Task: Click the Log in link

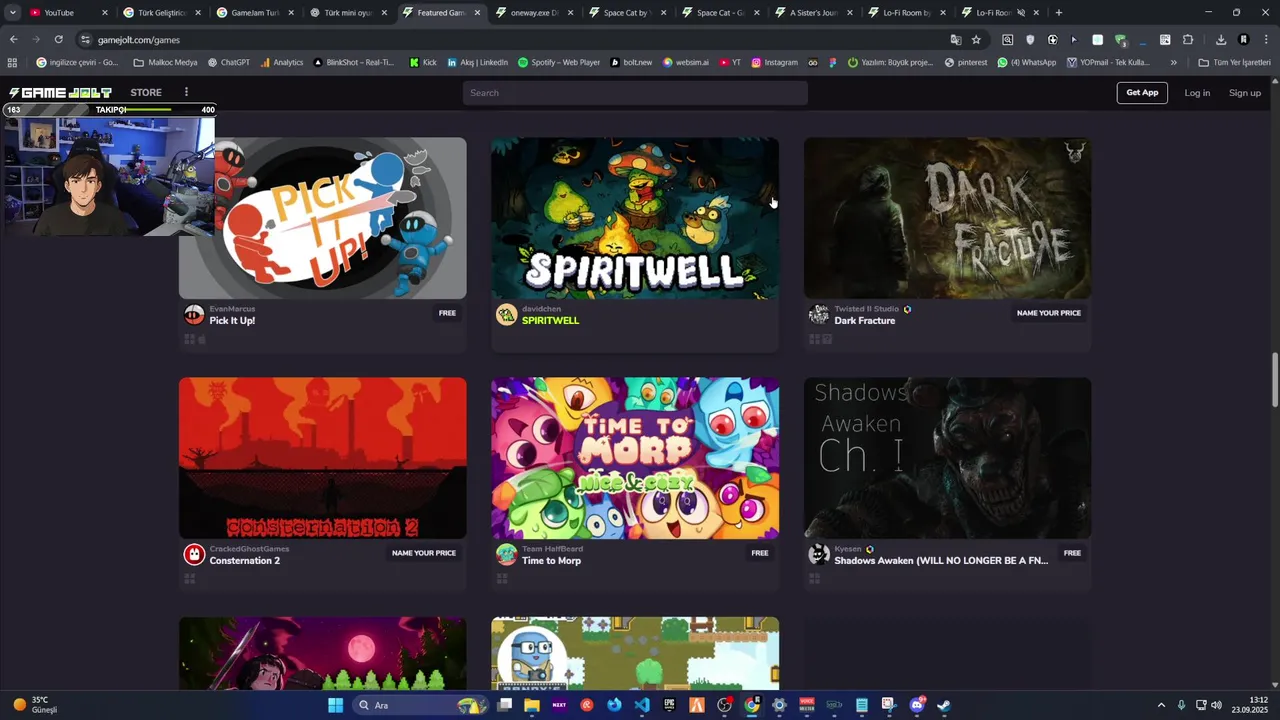Action: [1197, 93]
